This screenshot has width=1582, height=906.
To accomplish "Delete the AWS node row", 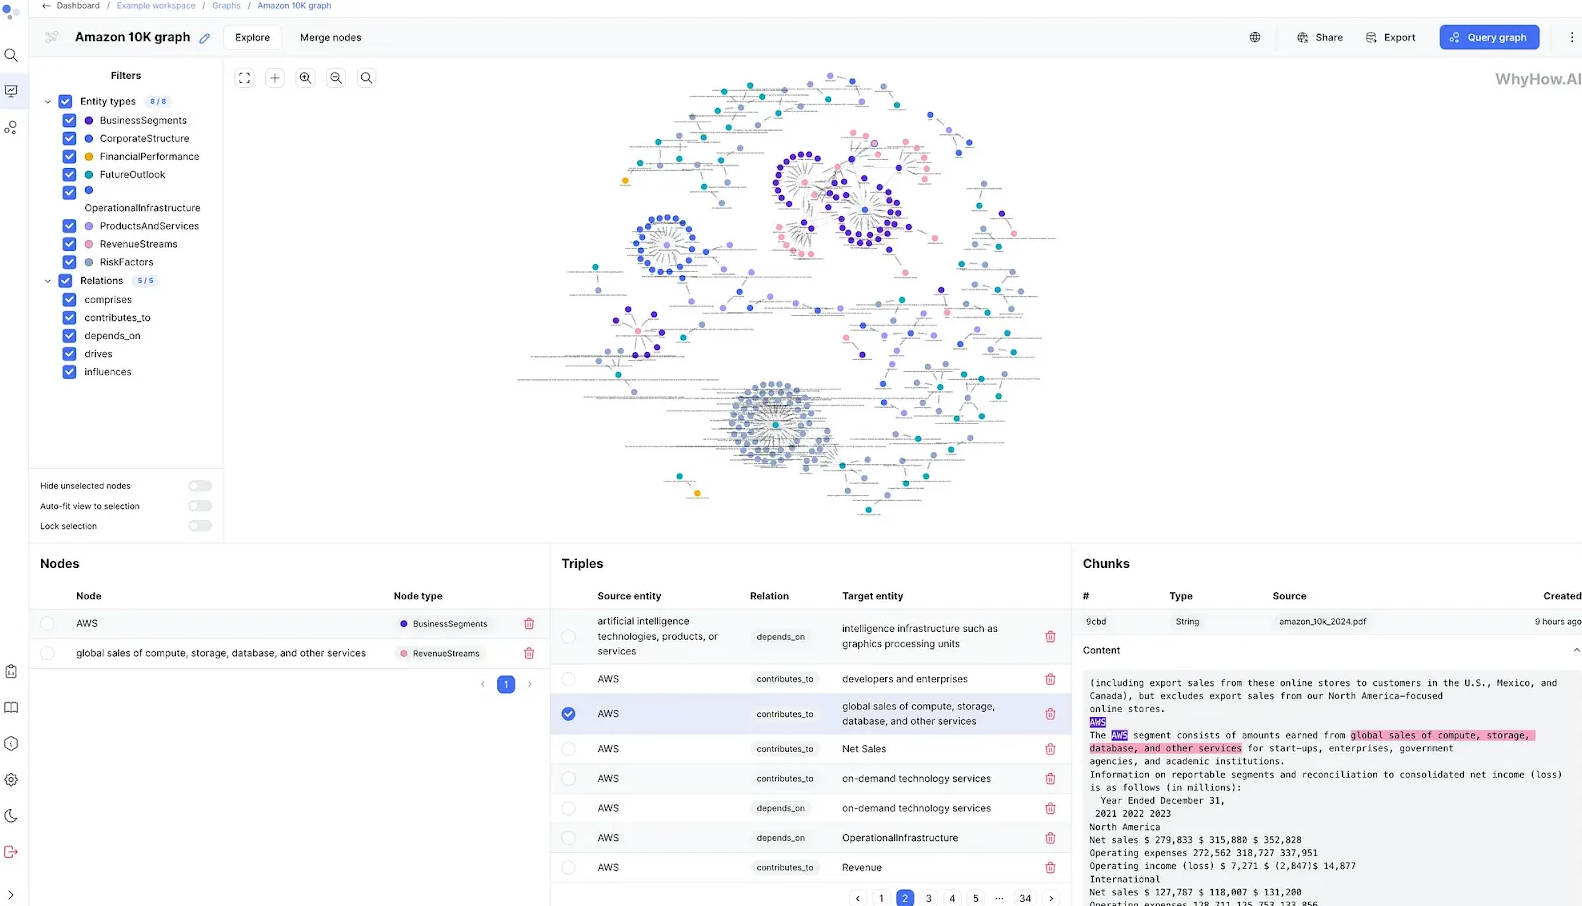I will point(529,623).
